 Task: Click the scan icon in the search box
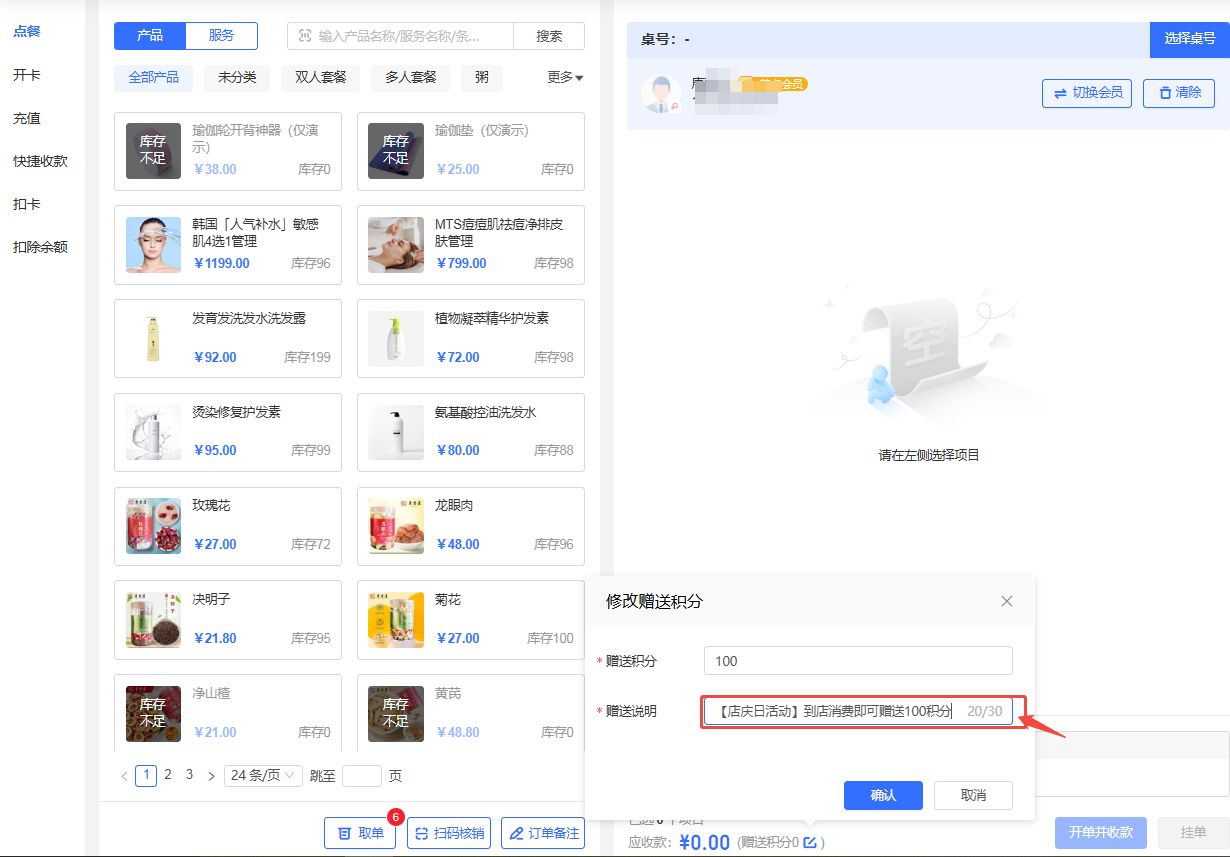coord(305,36)
